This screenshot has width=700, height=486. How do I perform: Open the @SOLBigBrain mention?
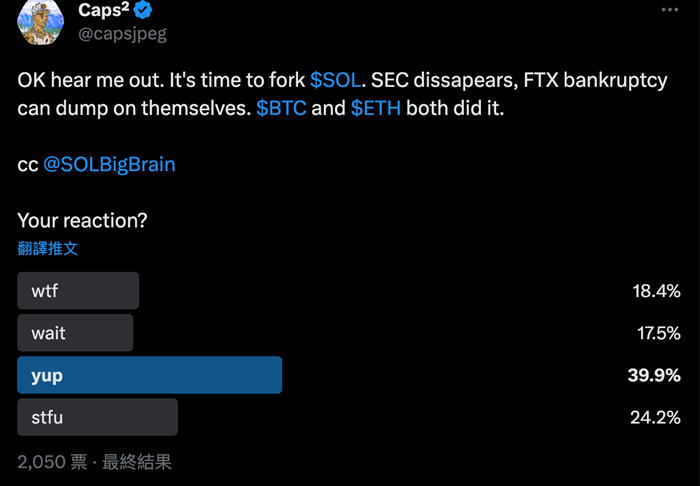109,163
